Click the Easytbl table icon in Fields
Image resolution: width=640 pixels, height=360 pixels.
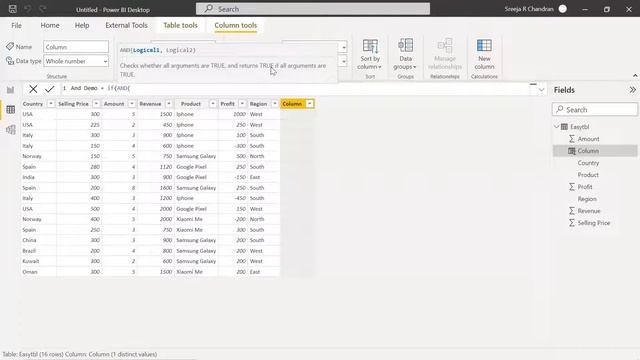pyautogui.click(x=564, y=127)
